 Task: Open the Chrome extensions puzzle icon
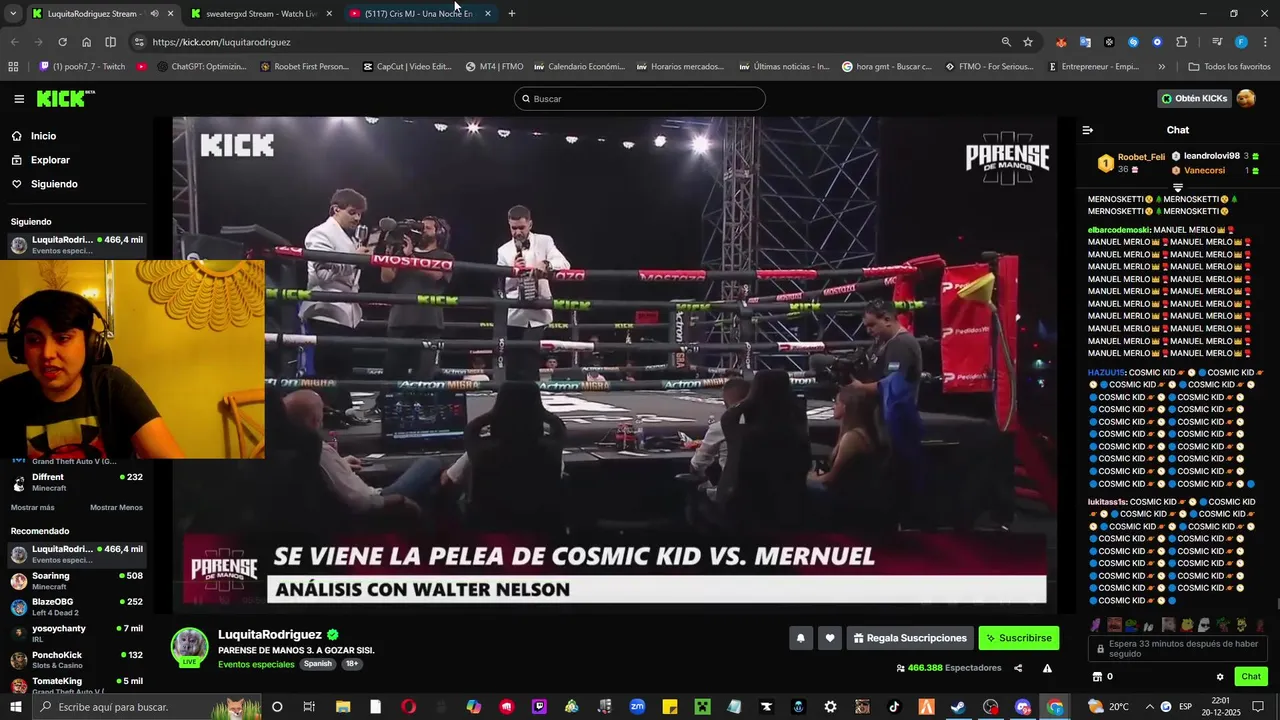point(1181,42)
